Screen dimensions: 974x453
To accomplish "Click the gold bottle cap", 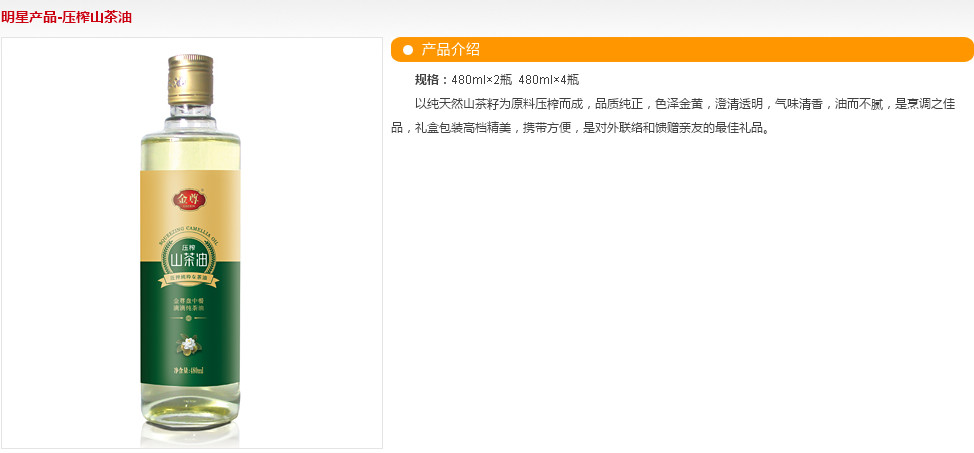I will pyautogui.click(x=191, y=80).
